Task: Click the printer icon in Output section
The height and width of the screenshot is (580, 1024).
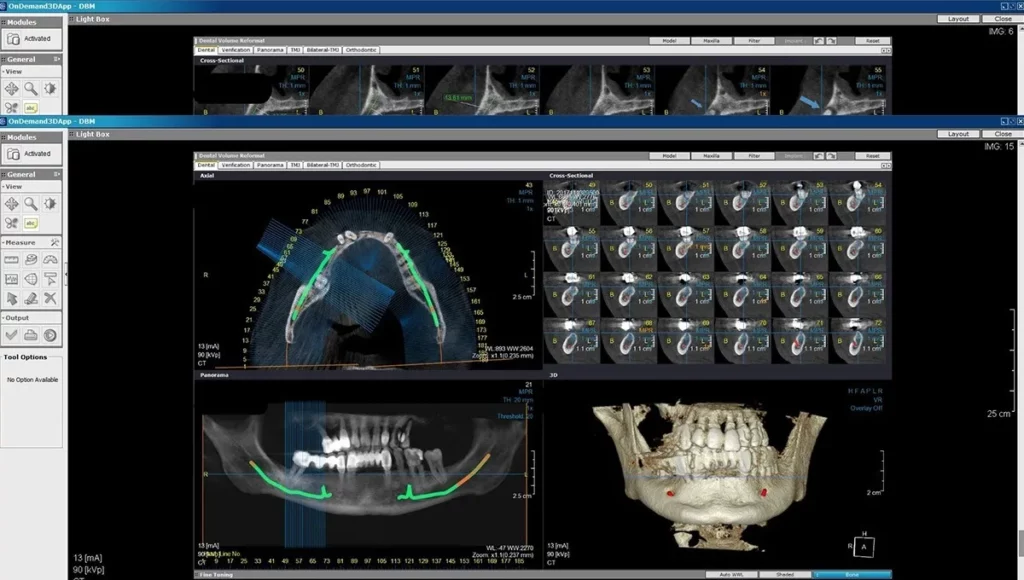Action: [x=31, y=335]
